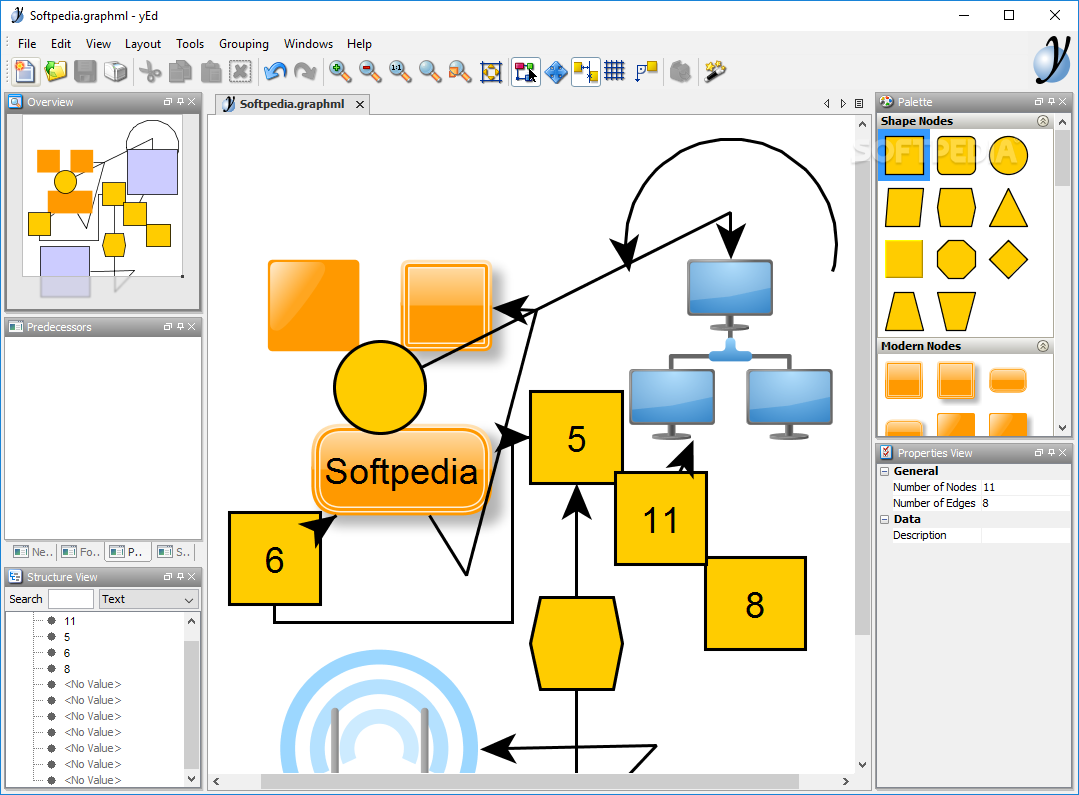
Task: Click zoom to selection magnifier icon
Action: (460, 72)
